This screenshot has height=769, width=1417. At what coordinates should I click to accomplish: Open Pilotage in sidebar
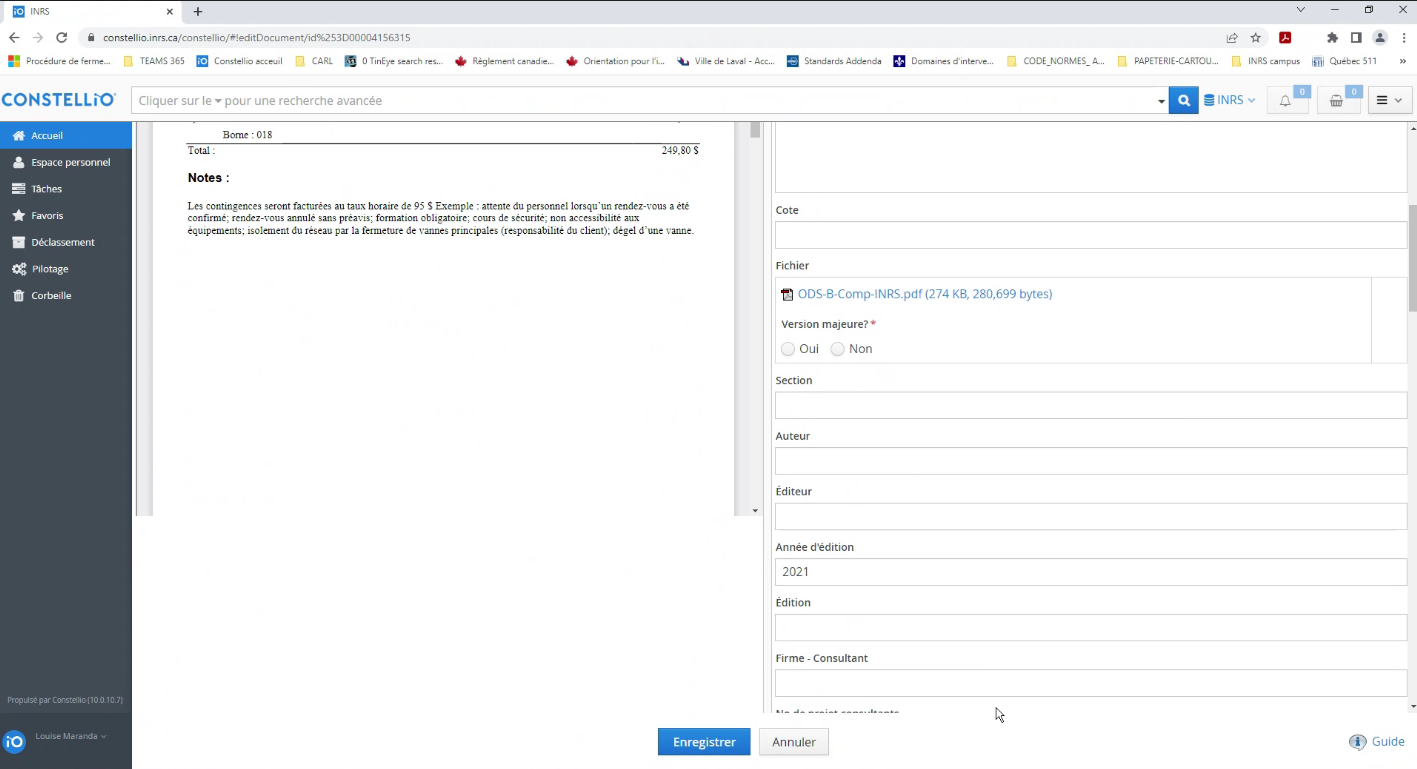click(x=66, y=269)
